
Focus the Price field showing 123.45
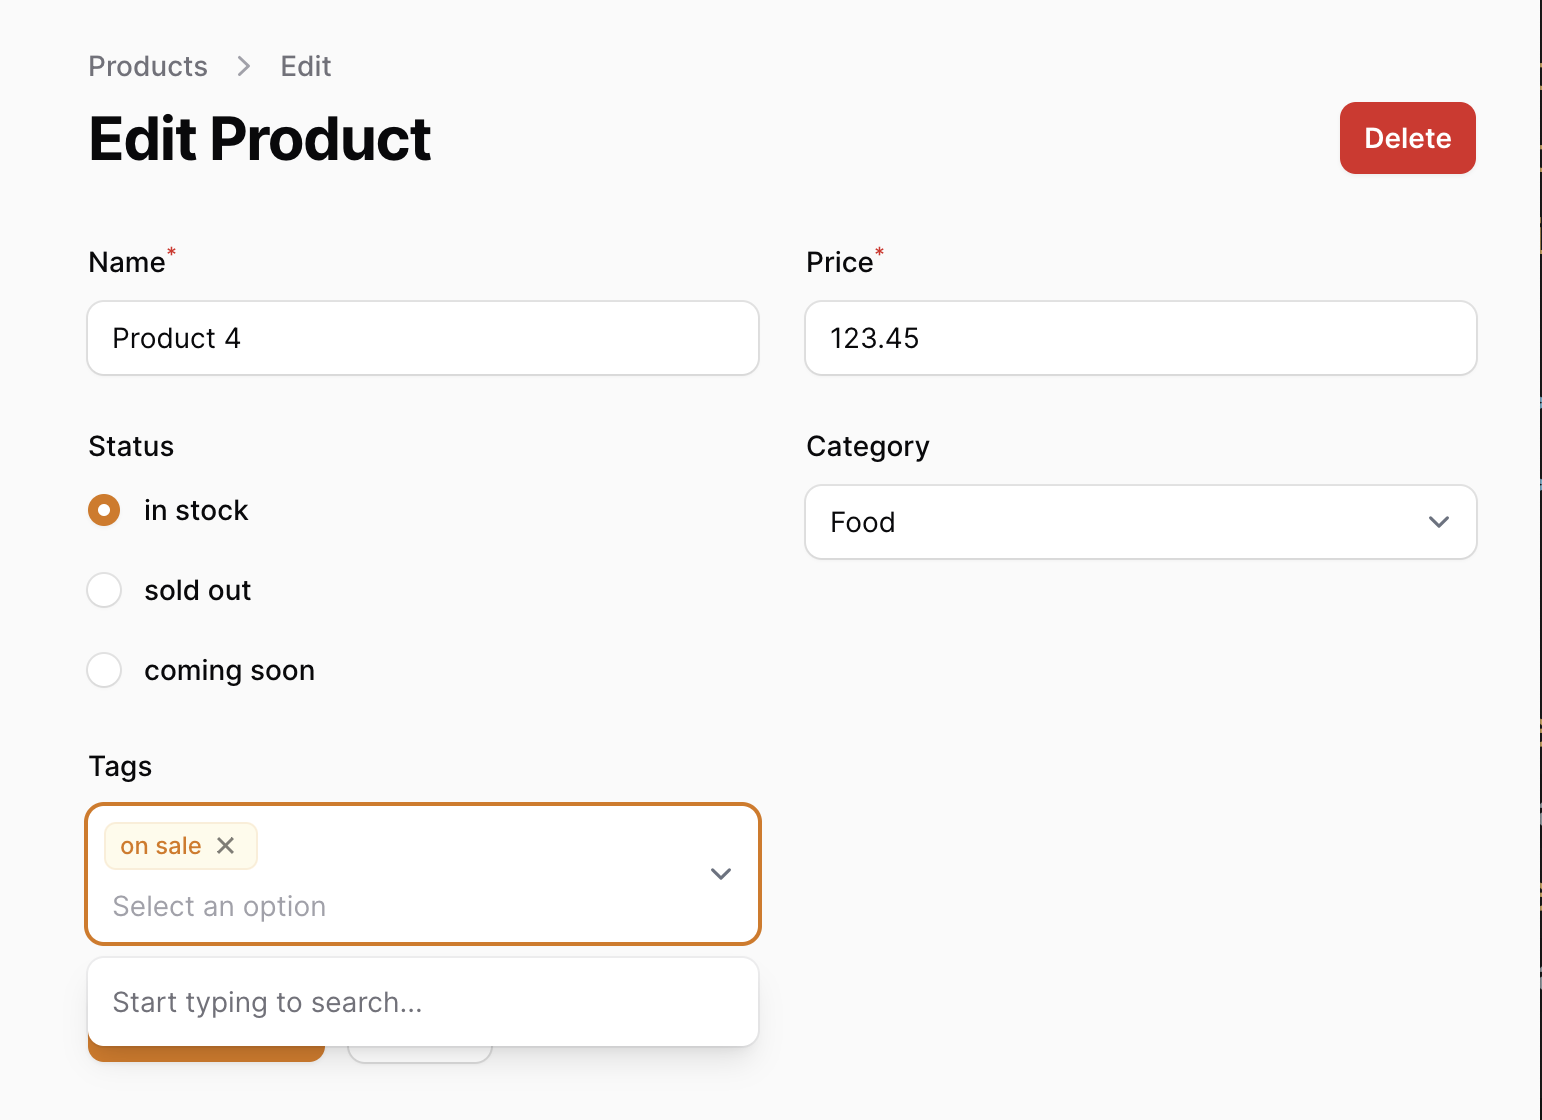point(1141,338)
